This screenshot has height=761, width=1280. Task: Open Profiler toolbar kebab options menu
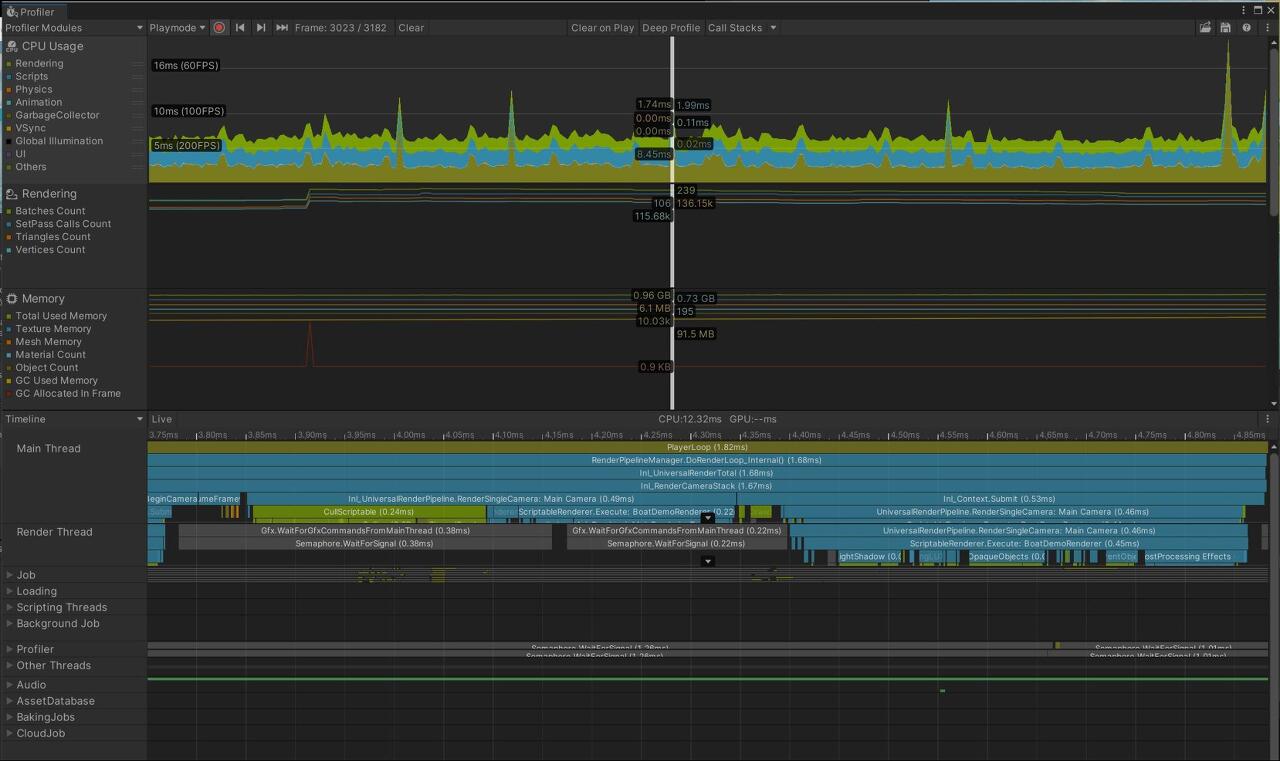tap(1267, 28)
